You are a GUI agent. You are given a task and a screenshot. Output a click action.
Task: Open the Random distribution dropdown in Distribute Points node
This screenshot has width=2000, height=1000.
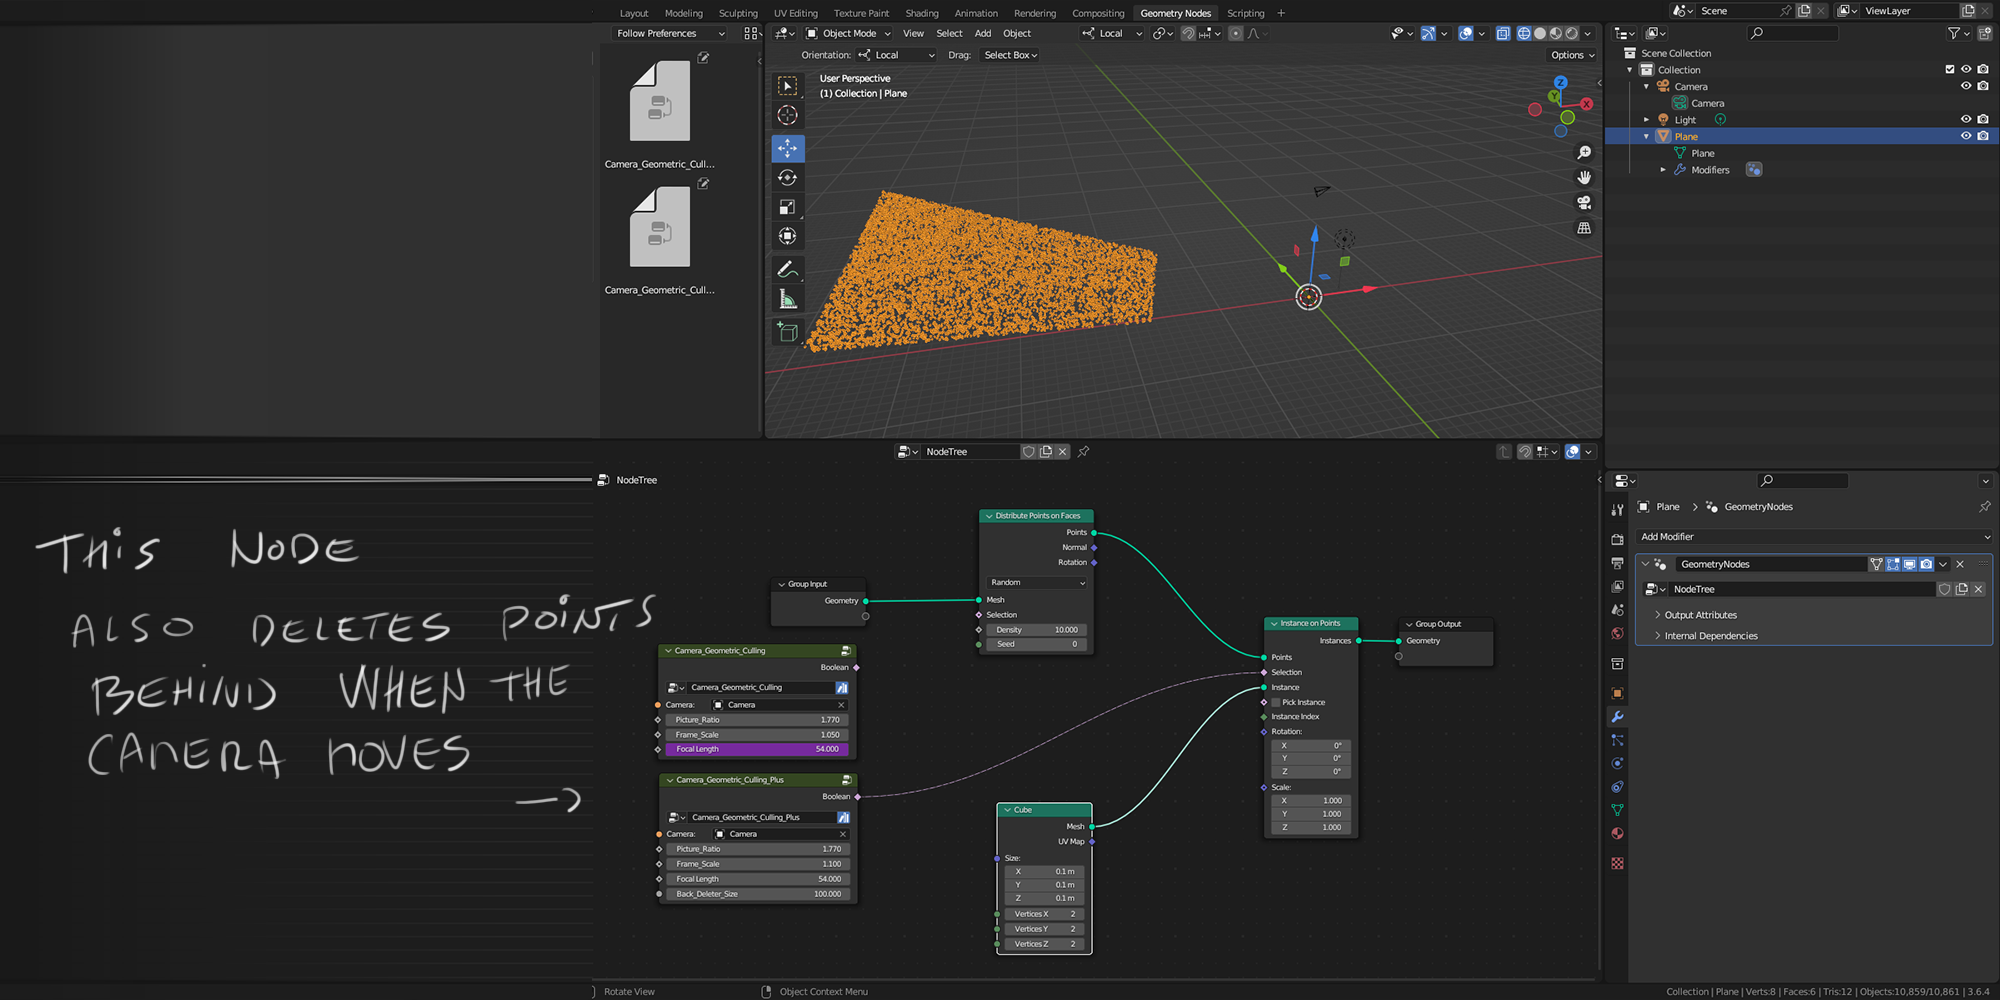pyautogui.click(x=1036, y=582)
